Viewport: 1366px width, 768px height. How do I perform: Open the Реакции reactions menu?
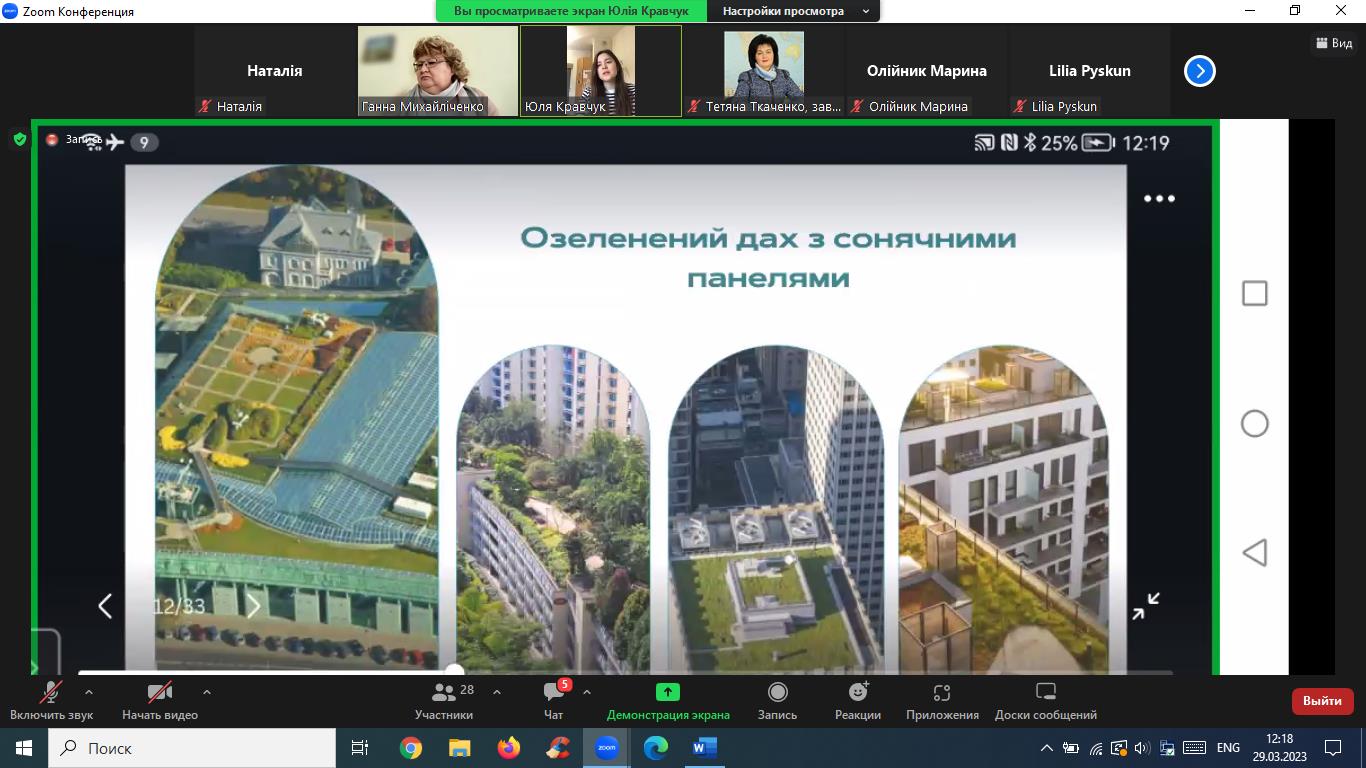point(858,700)
